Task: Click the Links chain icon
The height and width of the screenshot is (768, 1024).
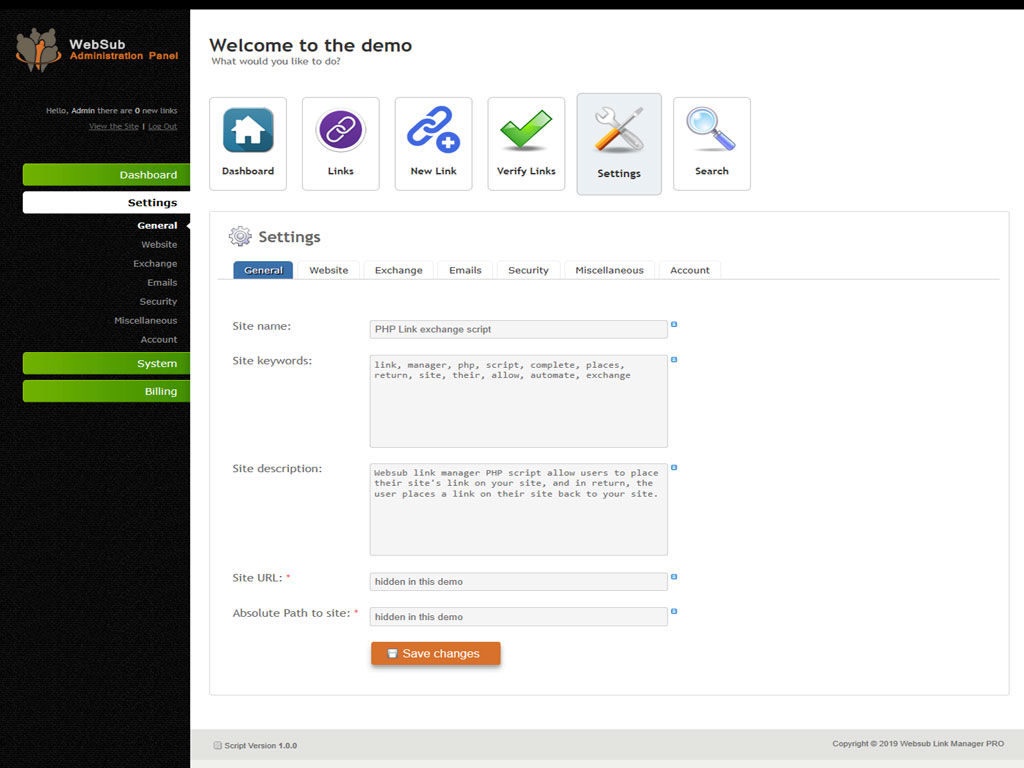Action: point(340,131)
